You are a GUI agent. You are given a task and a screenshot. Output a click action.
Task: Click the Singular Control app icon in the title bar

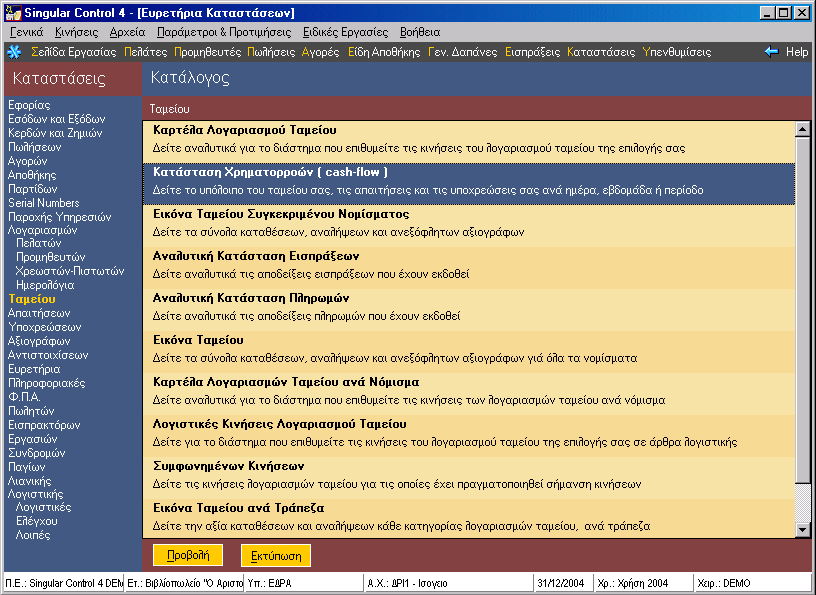(13, 12)
